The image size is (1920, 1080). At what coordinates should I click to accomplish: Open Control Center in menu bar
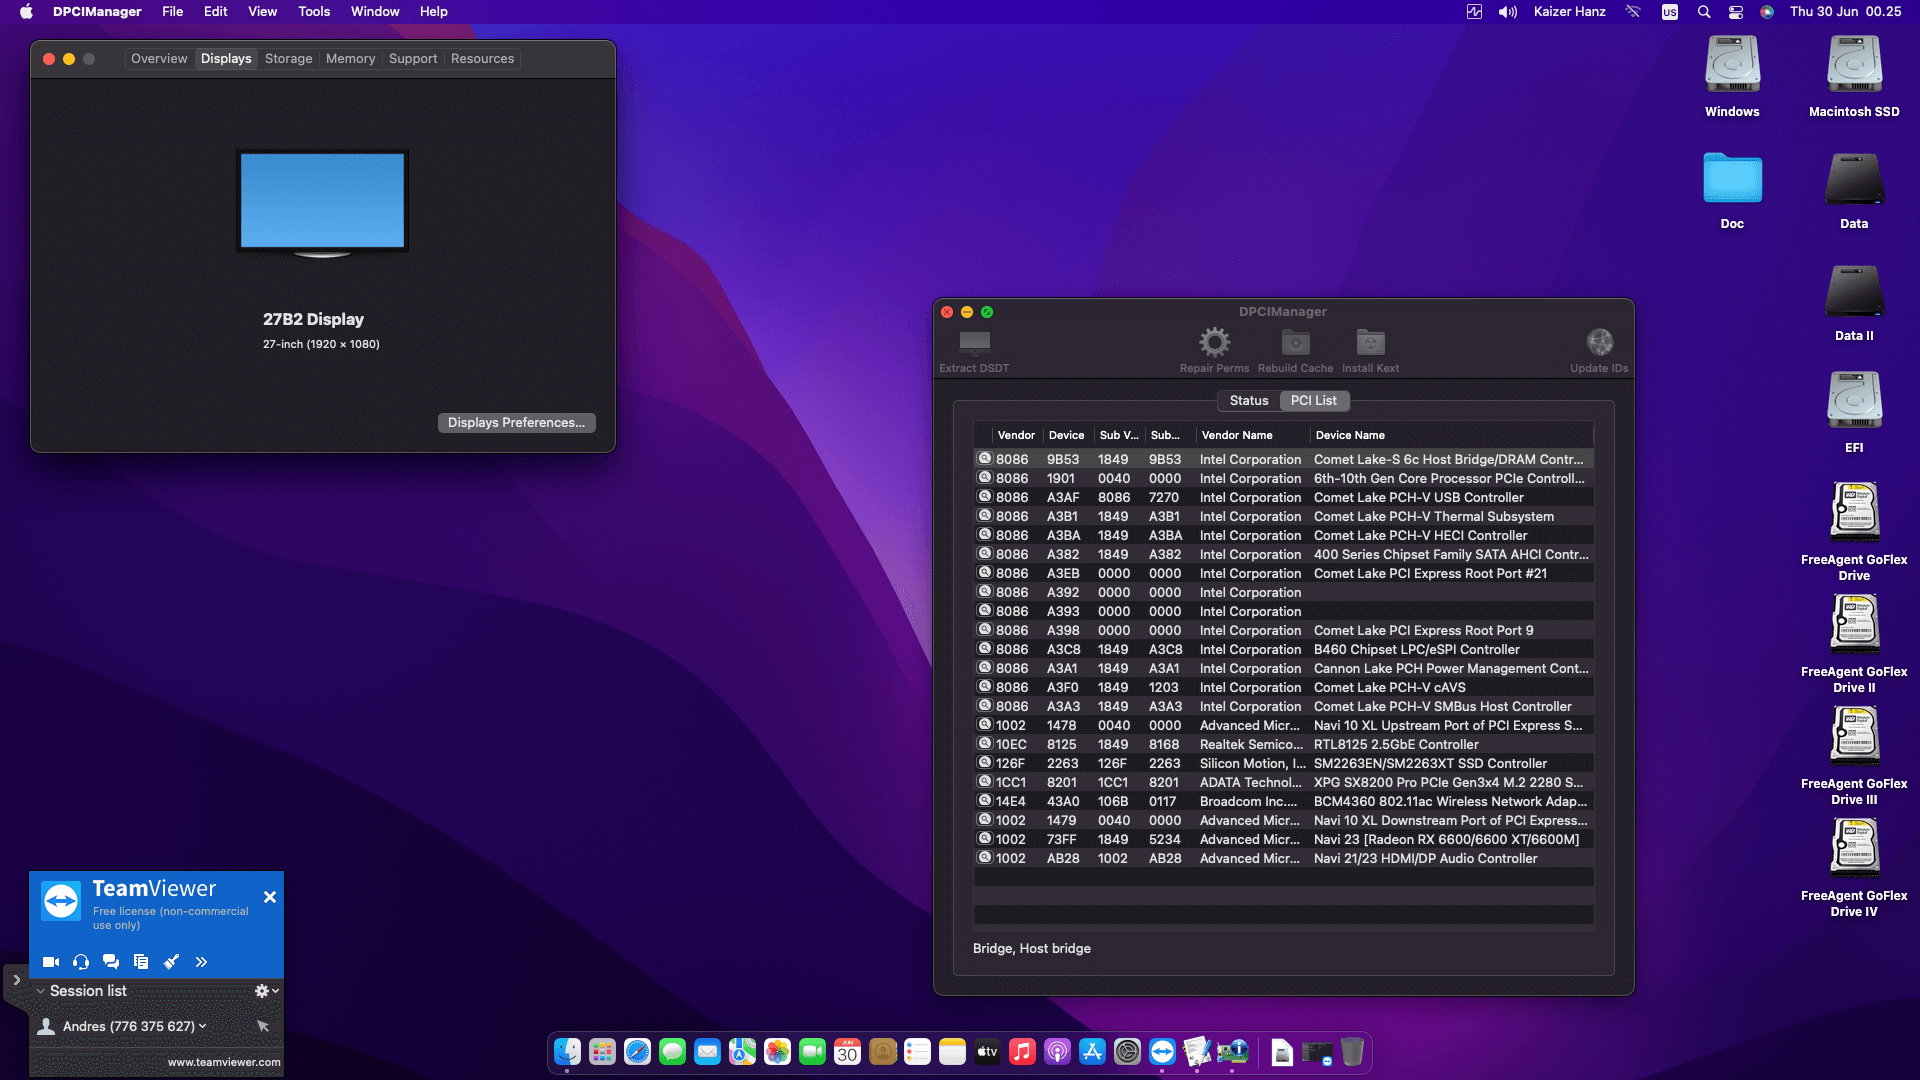pos(1736,12)
